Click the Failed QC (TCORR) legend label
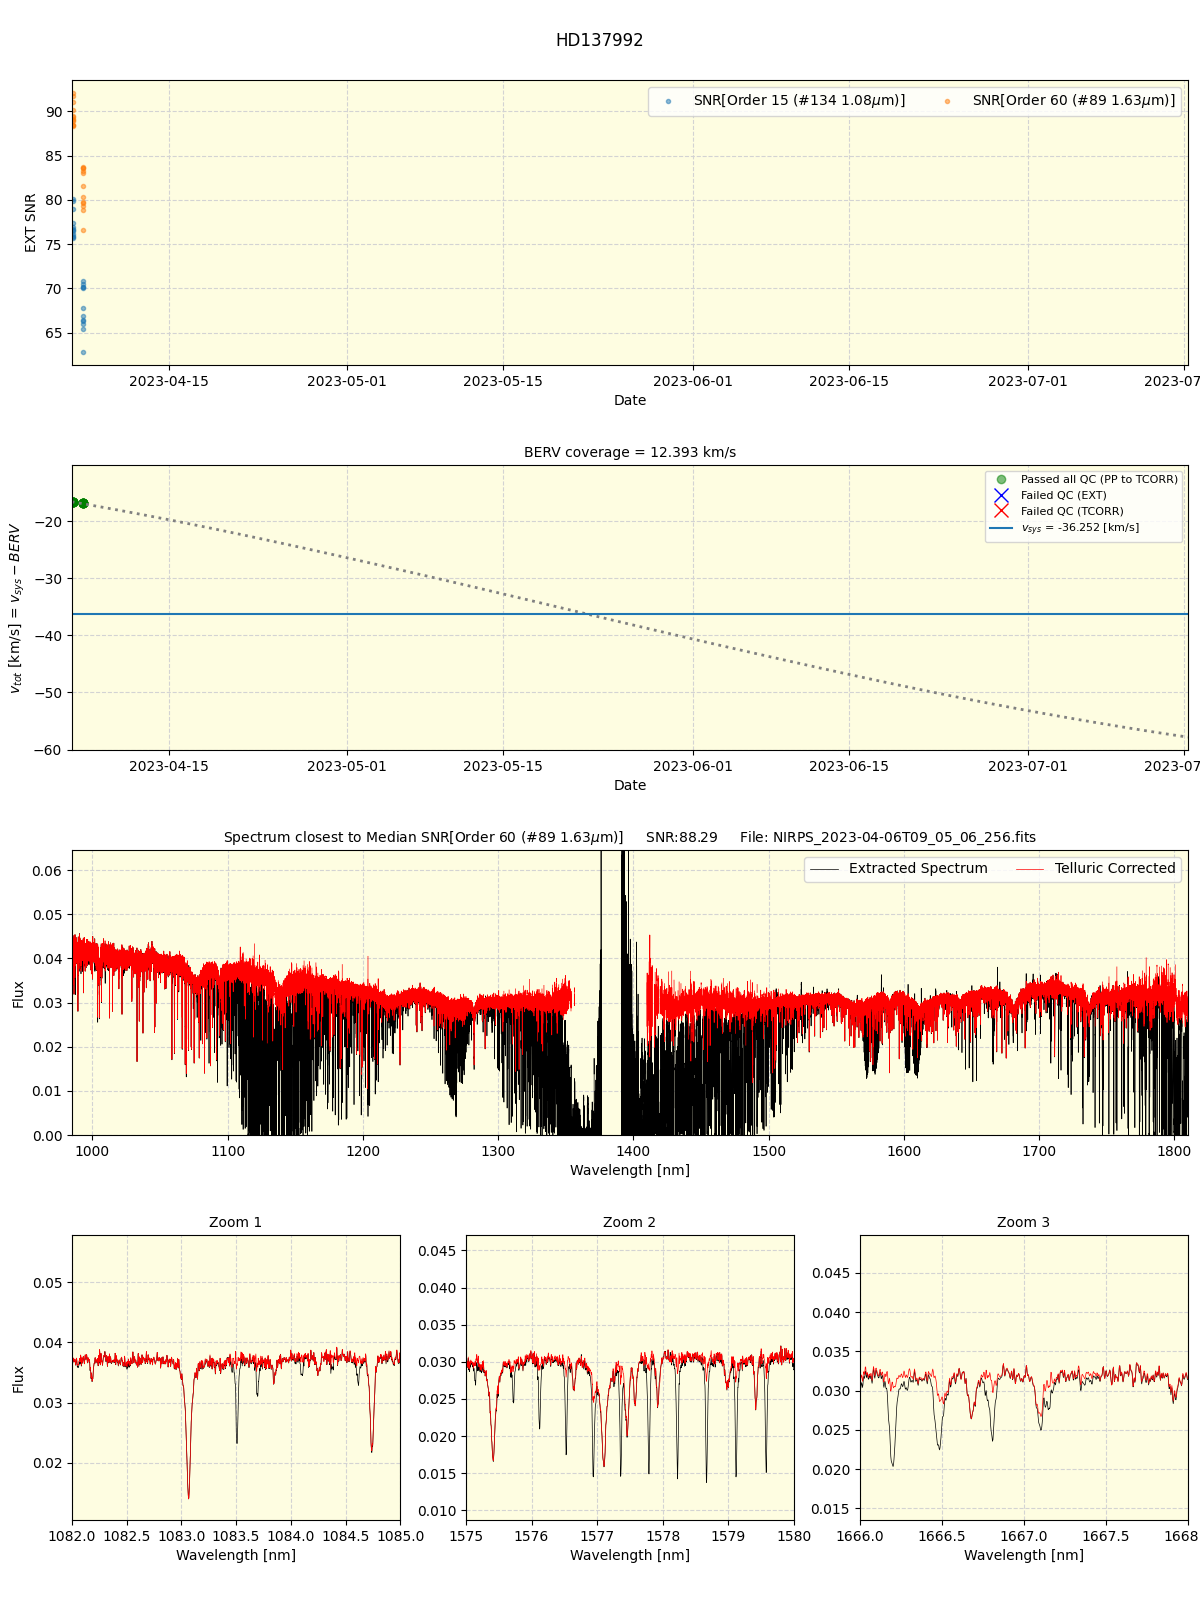This screenshot has height=1600, width=1200. coord(1071,512)
